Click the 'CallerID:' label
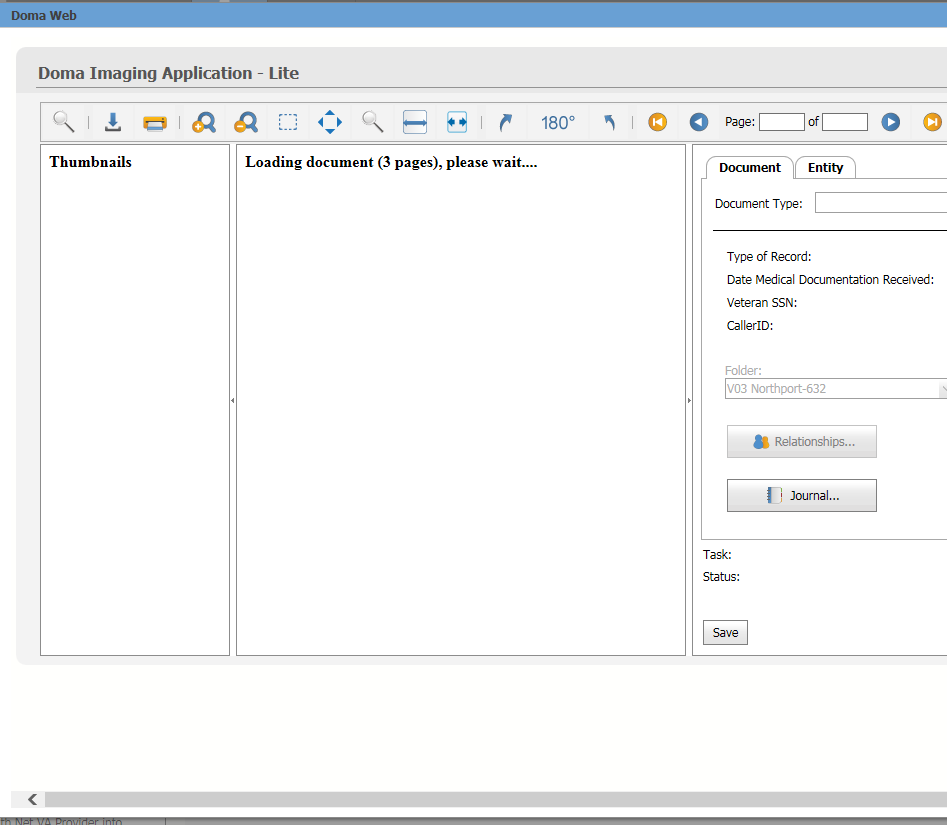The height and width of the screenshot is (825, 947). click(x=750, y=326)
